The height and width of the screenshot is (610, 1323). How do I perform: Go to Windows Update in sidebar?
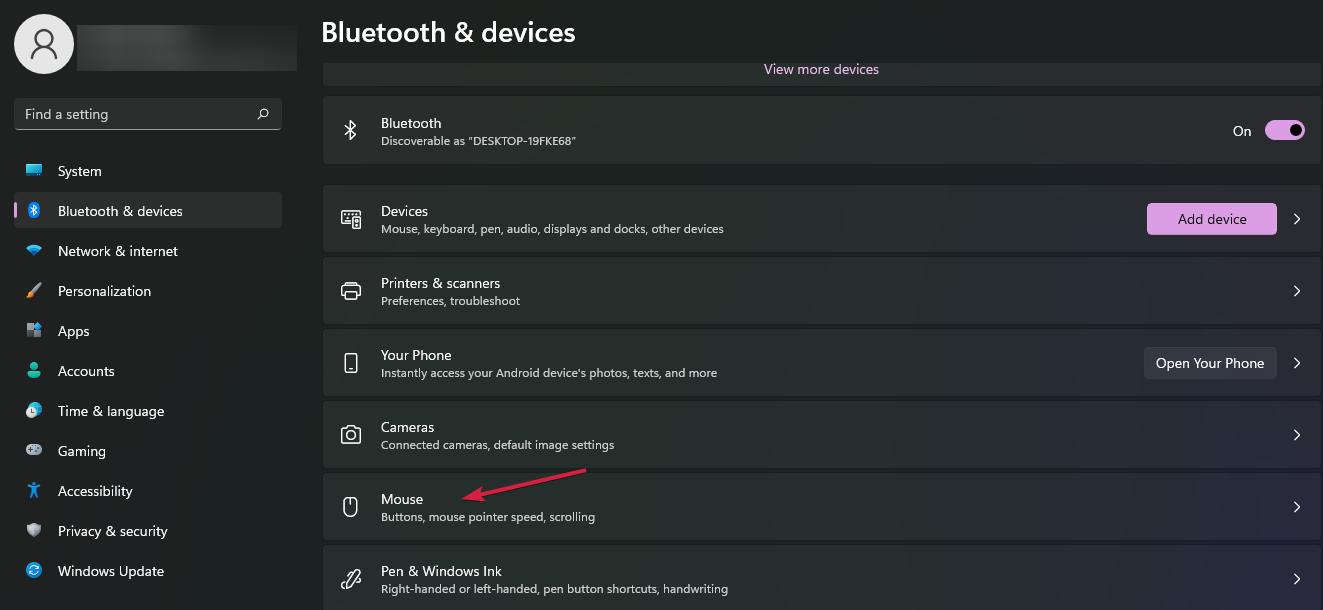(111, 571)
